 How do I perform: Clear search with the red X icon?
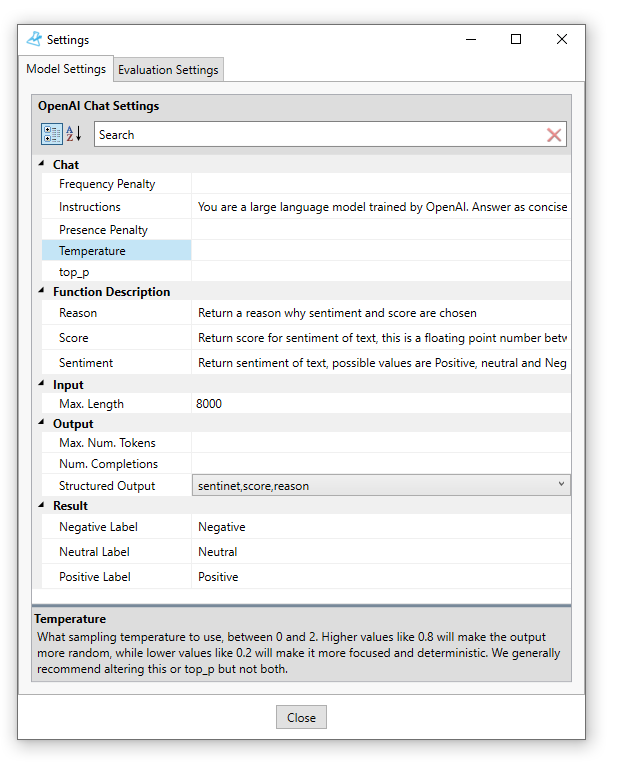point(554,135)
